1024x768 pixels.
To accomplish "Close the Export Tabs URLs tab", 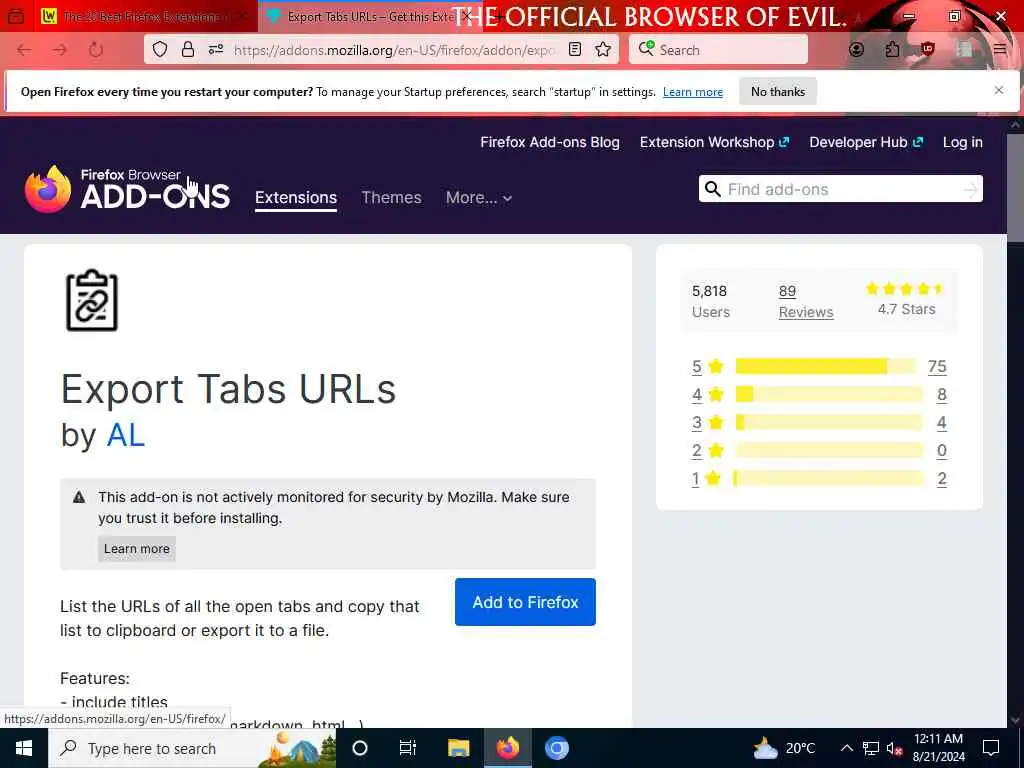I will point(466,16).
